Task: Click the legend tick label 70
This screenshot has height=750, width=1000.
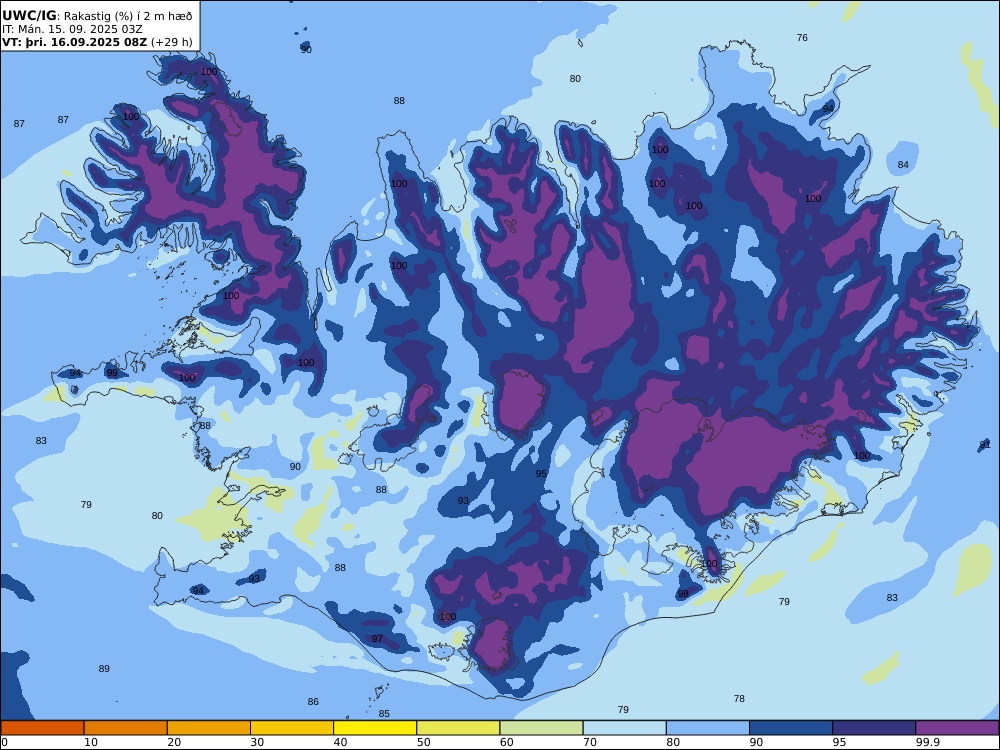Action: tap(590, 742)
